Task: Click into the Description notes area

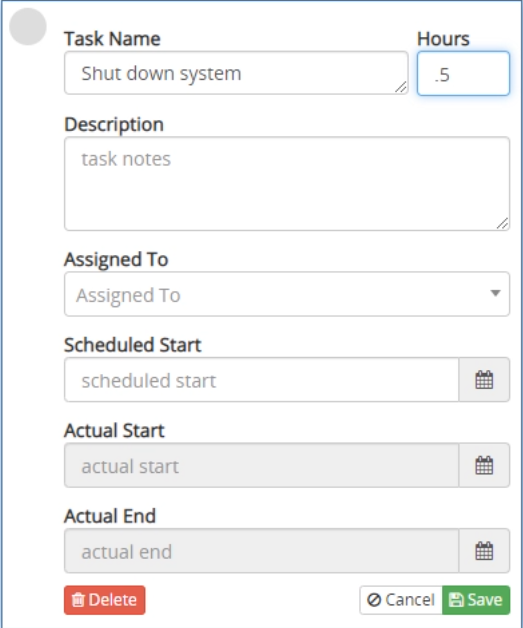Action: [287, 184]
